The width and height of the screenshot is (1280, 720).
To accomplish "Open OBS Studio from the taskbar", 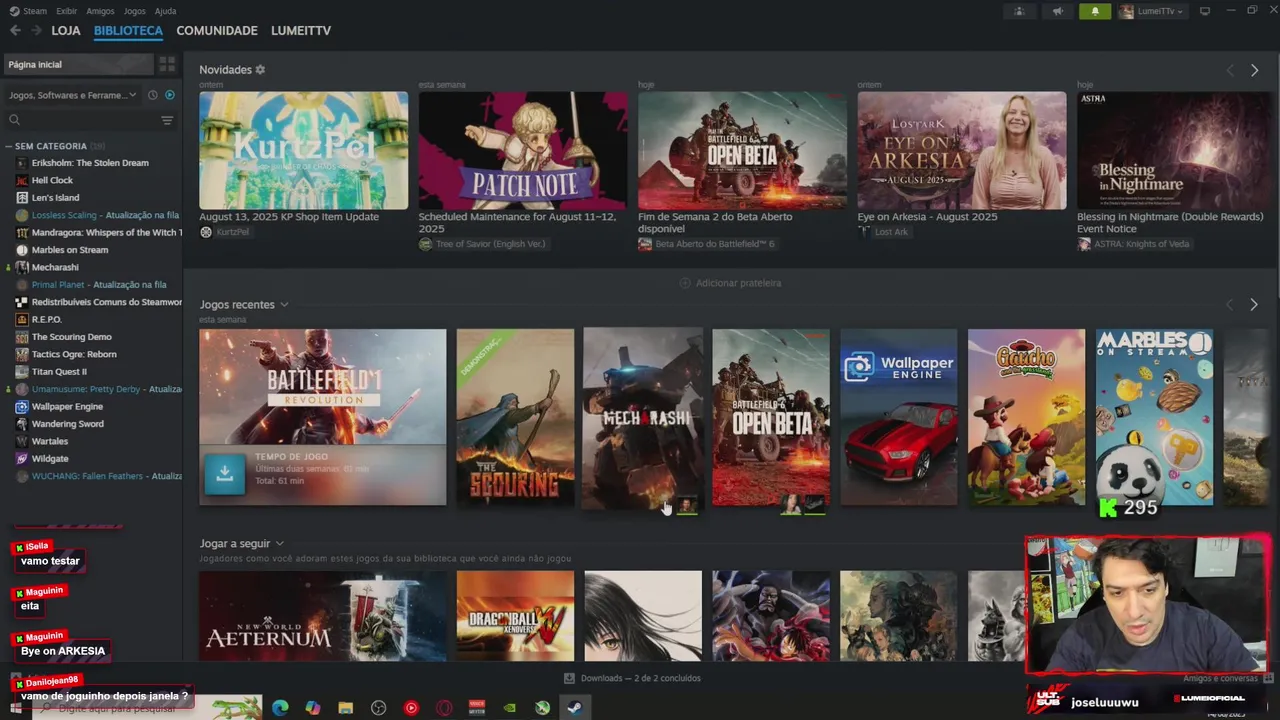I will [379, 708].
